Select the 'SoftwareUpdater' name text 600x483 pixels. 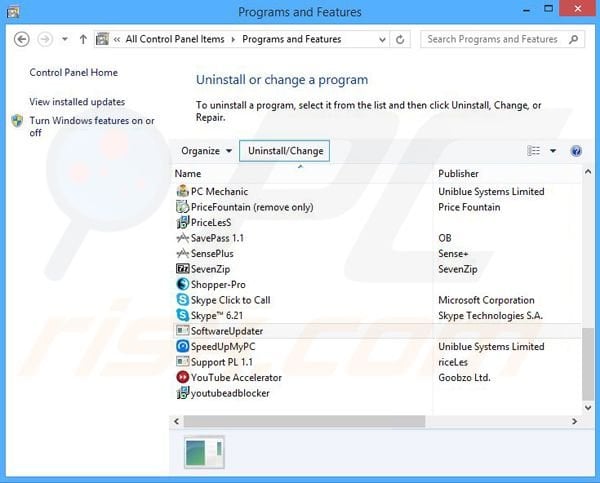coord(227,331)
